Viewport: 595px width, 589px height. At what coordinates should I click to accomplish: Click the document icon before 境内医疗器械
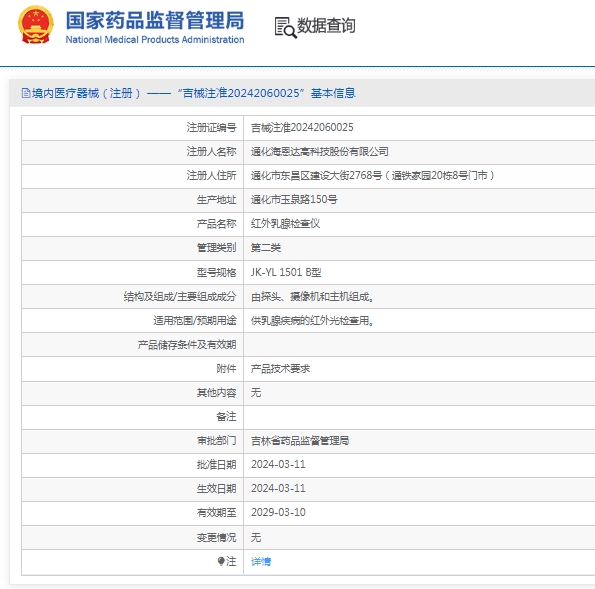point(26,93)
